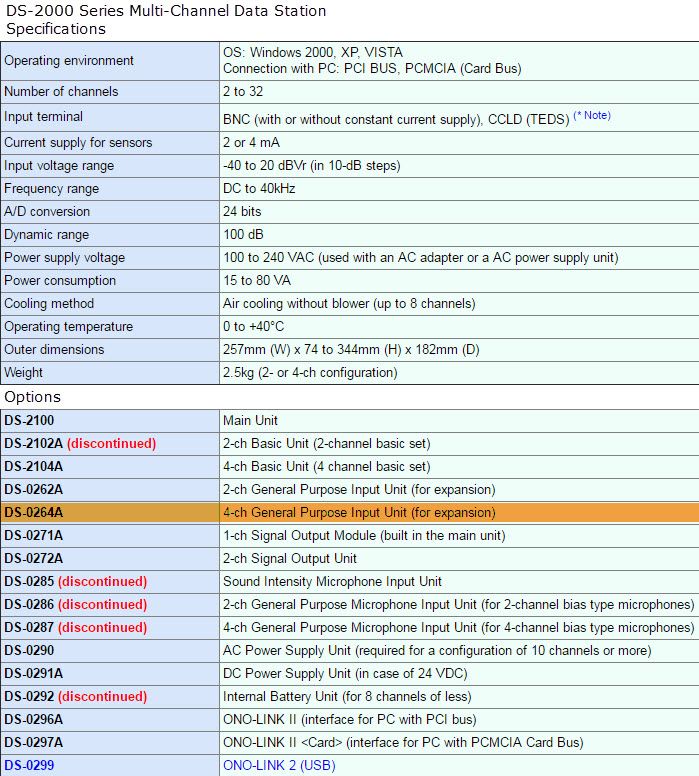This screenshot has height=776, width=699.
Task: Click the '24 bits' value
Action: (242, 211)
